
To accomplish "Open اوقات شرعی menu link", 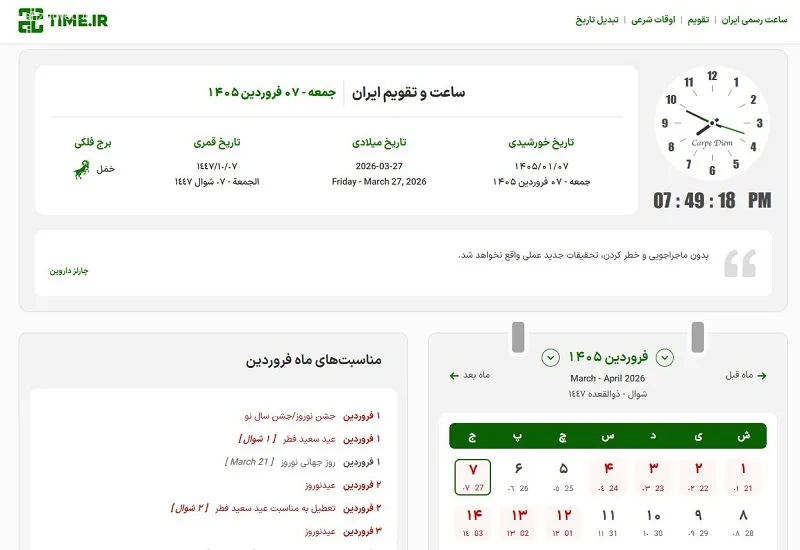I will [653, 20].
